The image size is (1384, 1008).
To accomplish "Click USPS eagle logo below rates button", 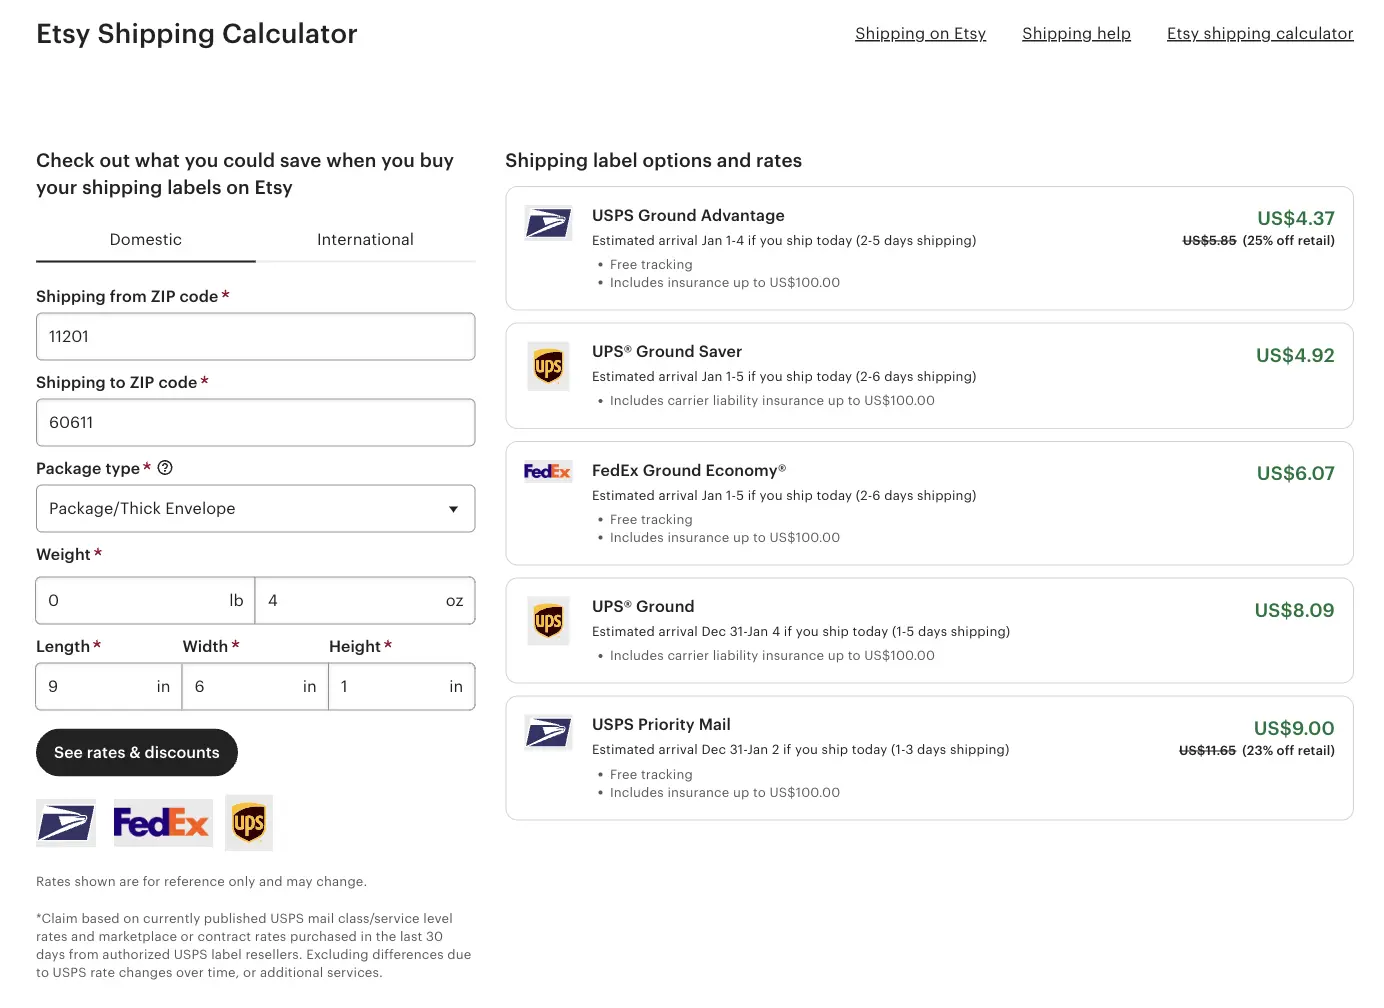I will [66, 823].
